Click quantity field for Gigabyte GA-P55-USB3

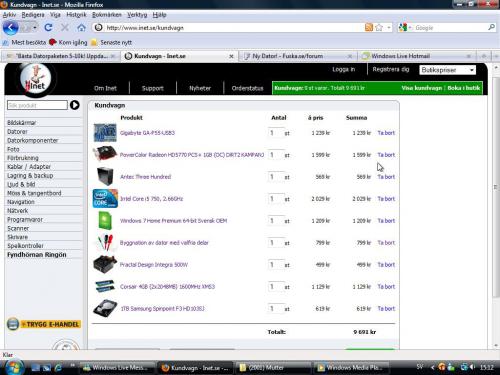pyautogui.click(x=276, y=133)
